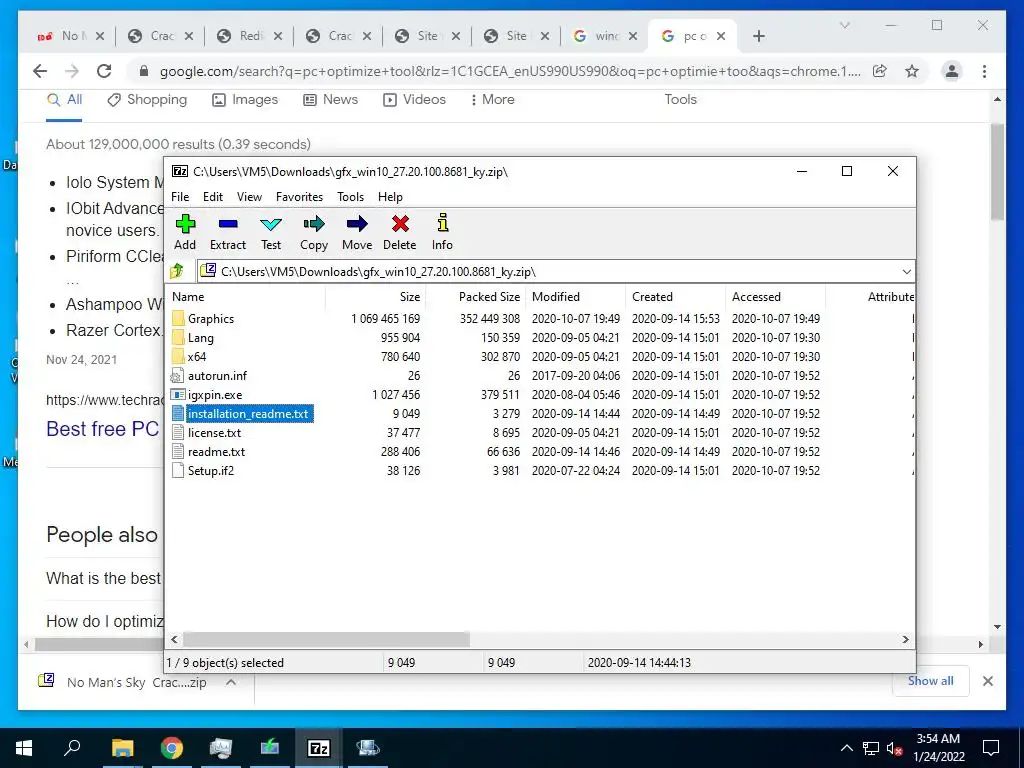Sort by Created column header
This screenshot has width=1024, height=768.
(675, 296)
